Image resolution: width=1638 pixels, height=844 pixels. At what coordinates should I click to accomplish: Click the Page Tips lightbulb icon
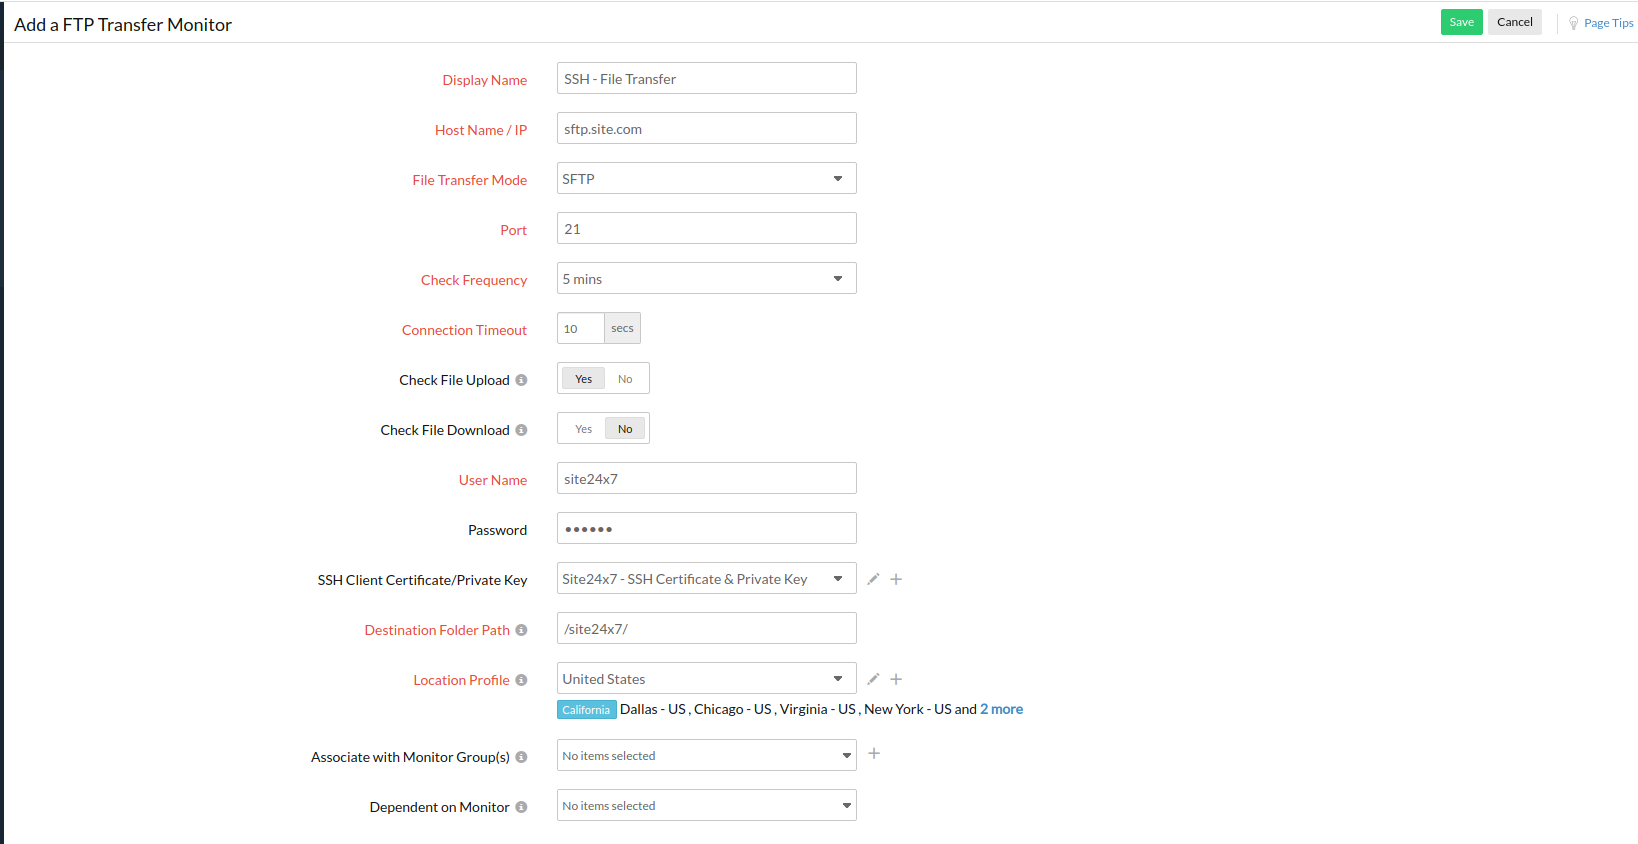tap(1573, 23)
